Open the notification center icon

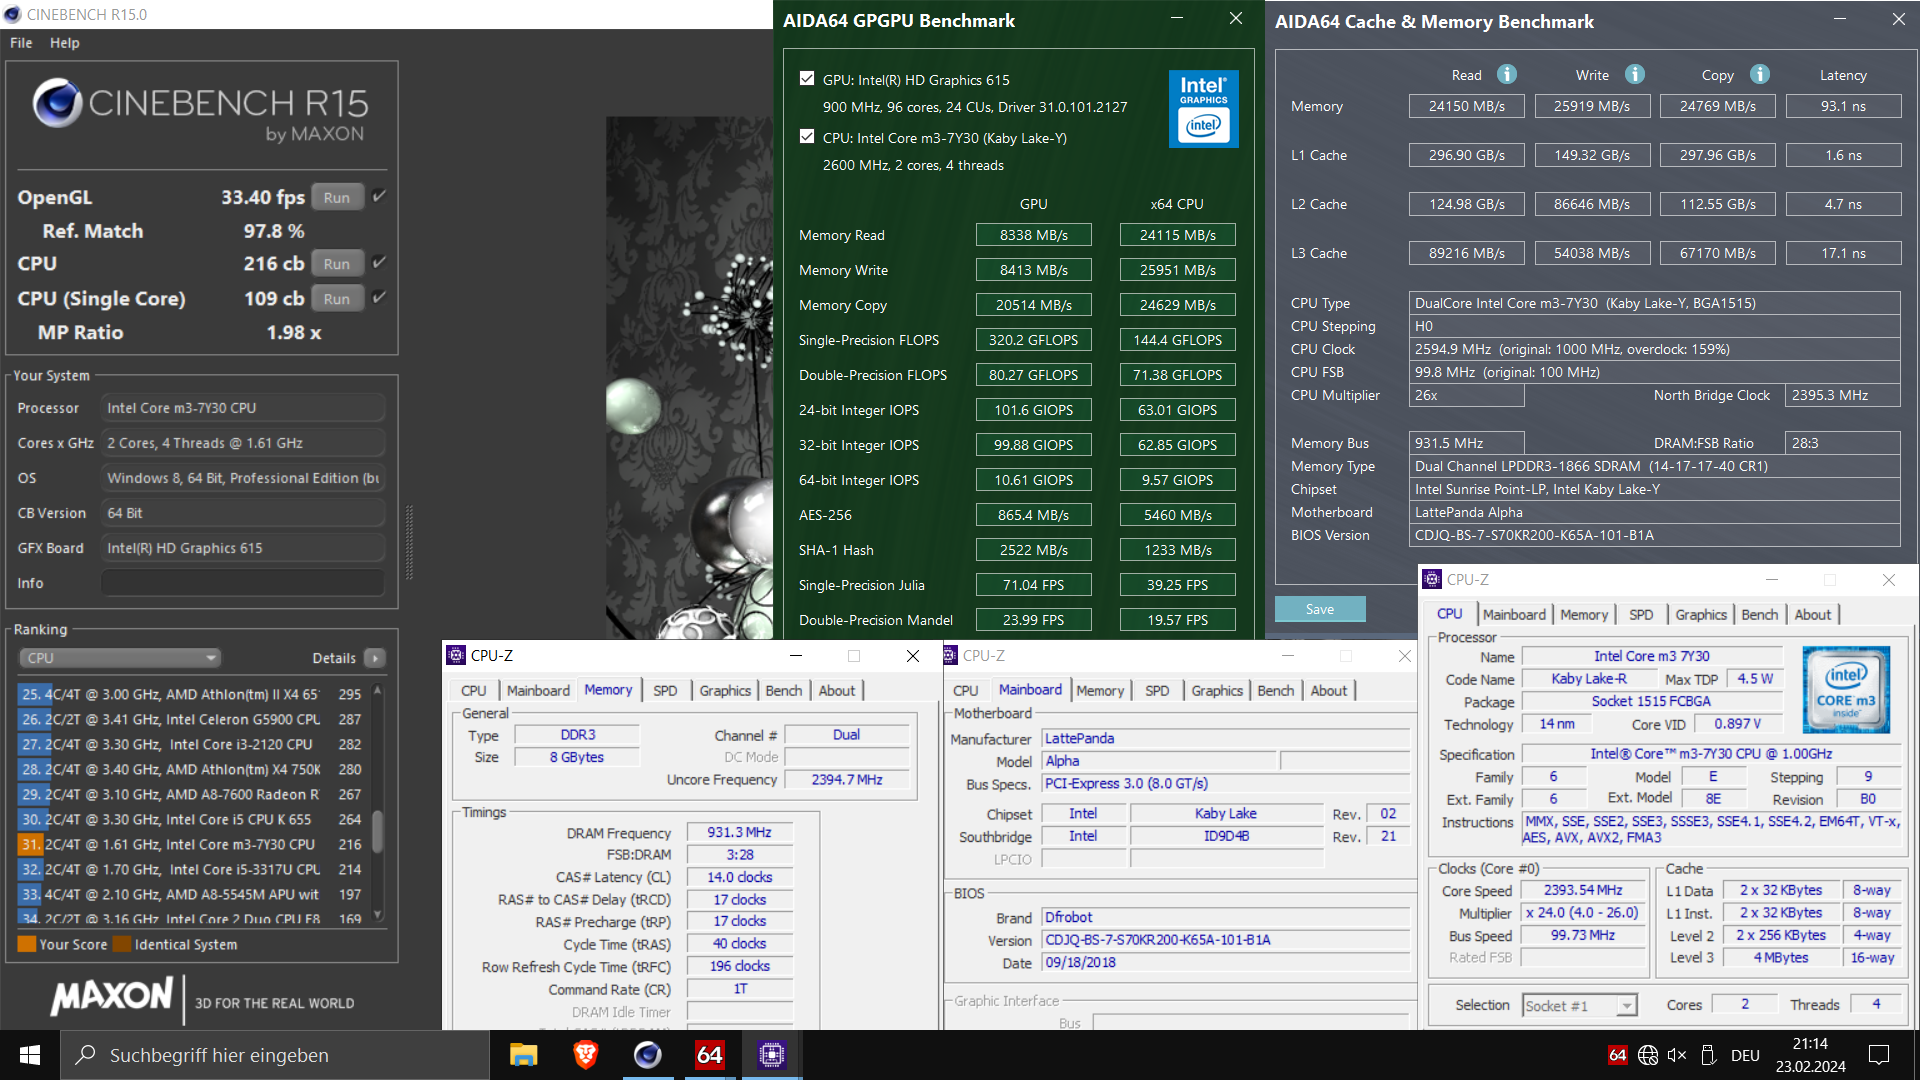1878,1055
